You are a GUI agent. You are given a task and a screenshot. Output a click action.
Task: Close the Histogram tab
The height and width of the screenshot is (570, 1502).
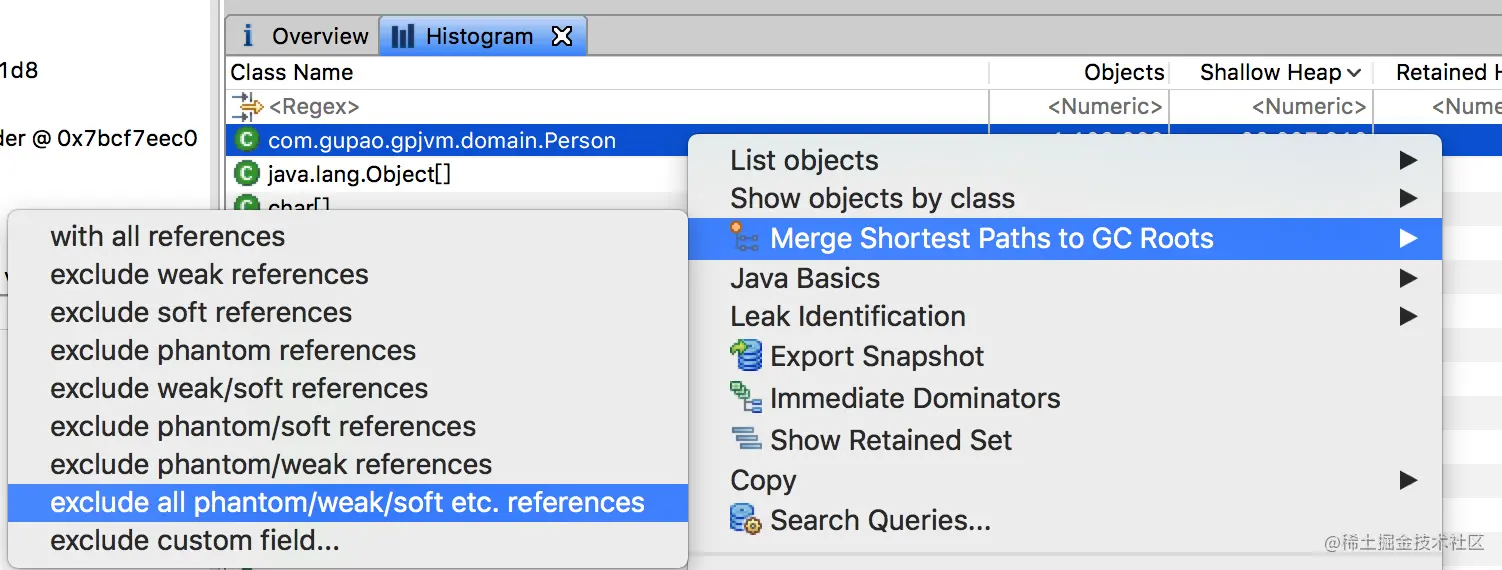coord(563,36)
